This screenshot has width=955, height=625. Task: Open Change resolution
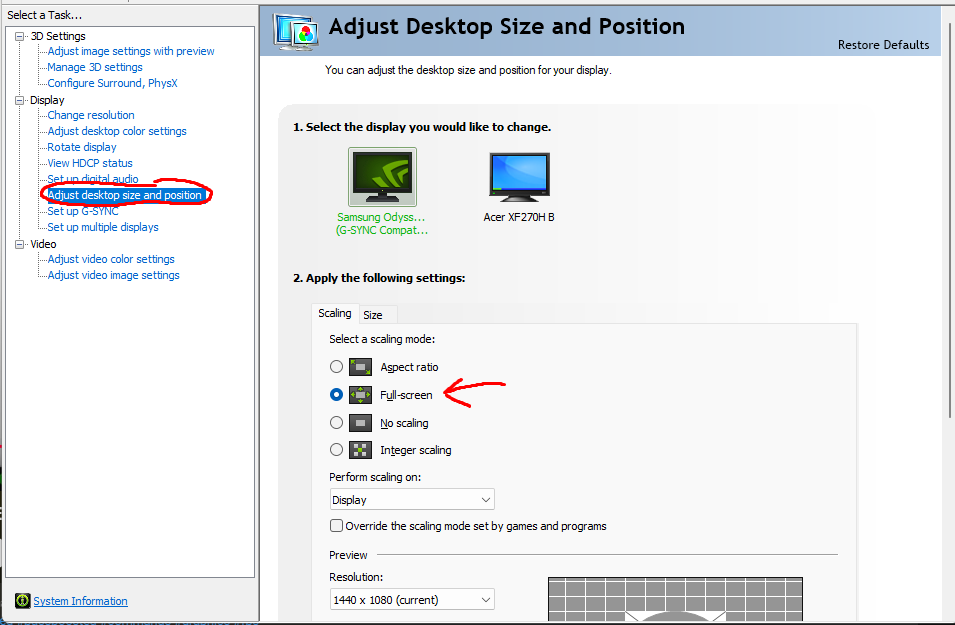click(91, 115)
